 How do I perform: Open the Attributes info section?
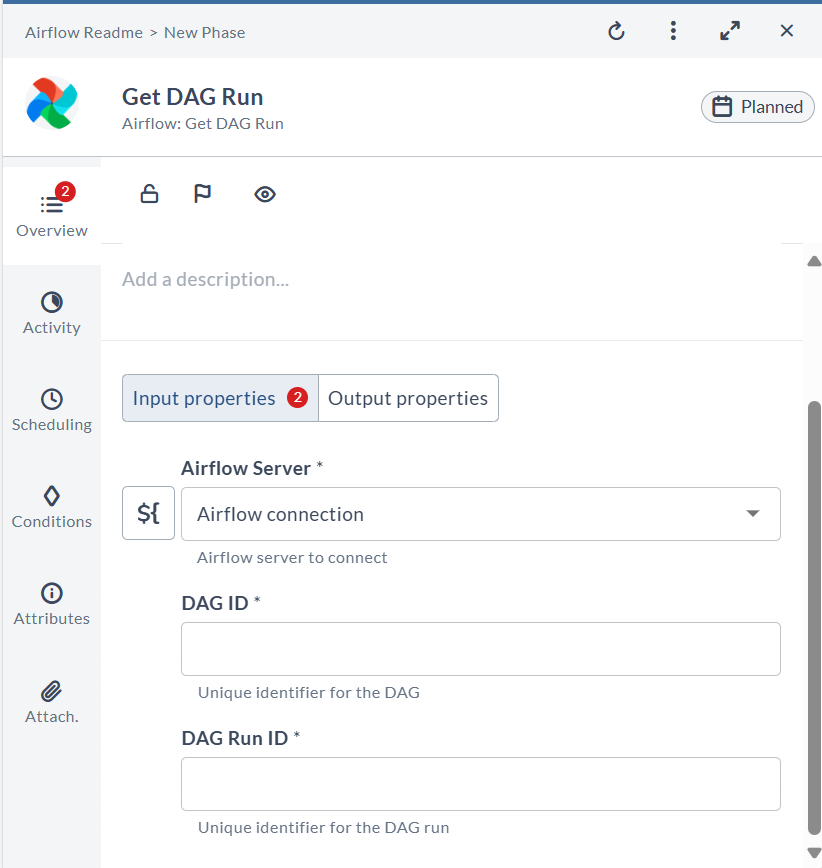coord(52,604)
